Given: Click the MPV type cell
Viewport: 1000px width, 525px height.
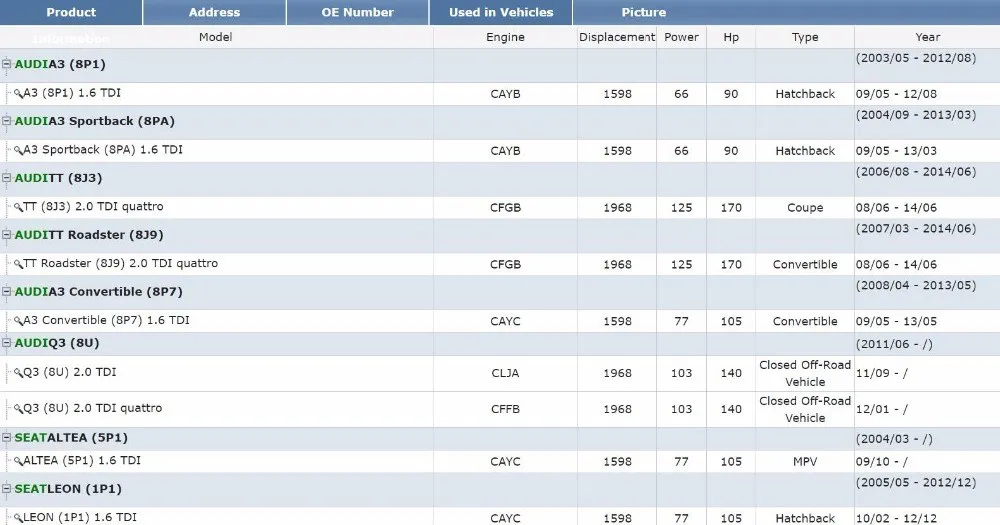Looking at the screenshot, I should 805,461.
